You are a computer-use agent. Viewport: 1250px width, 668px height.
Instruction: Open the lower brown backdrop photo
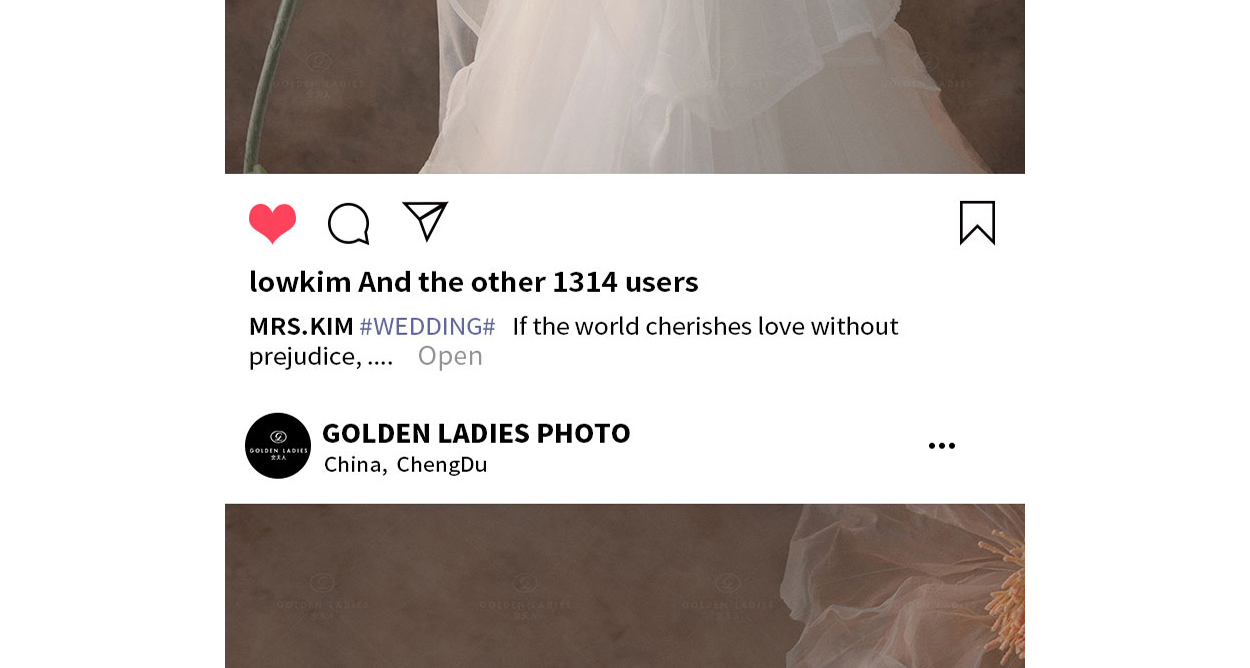click(x=625, y=586)
